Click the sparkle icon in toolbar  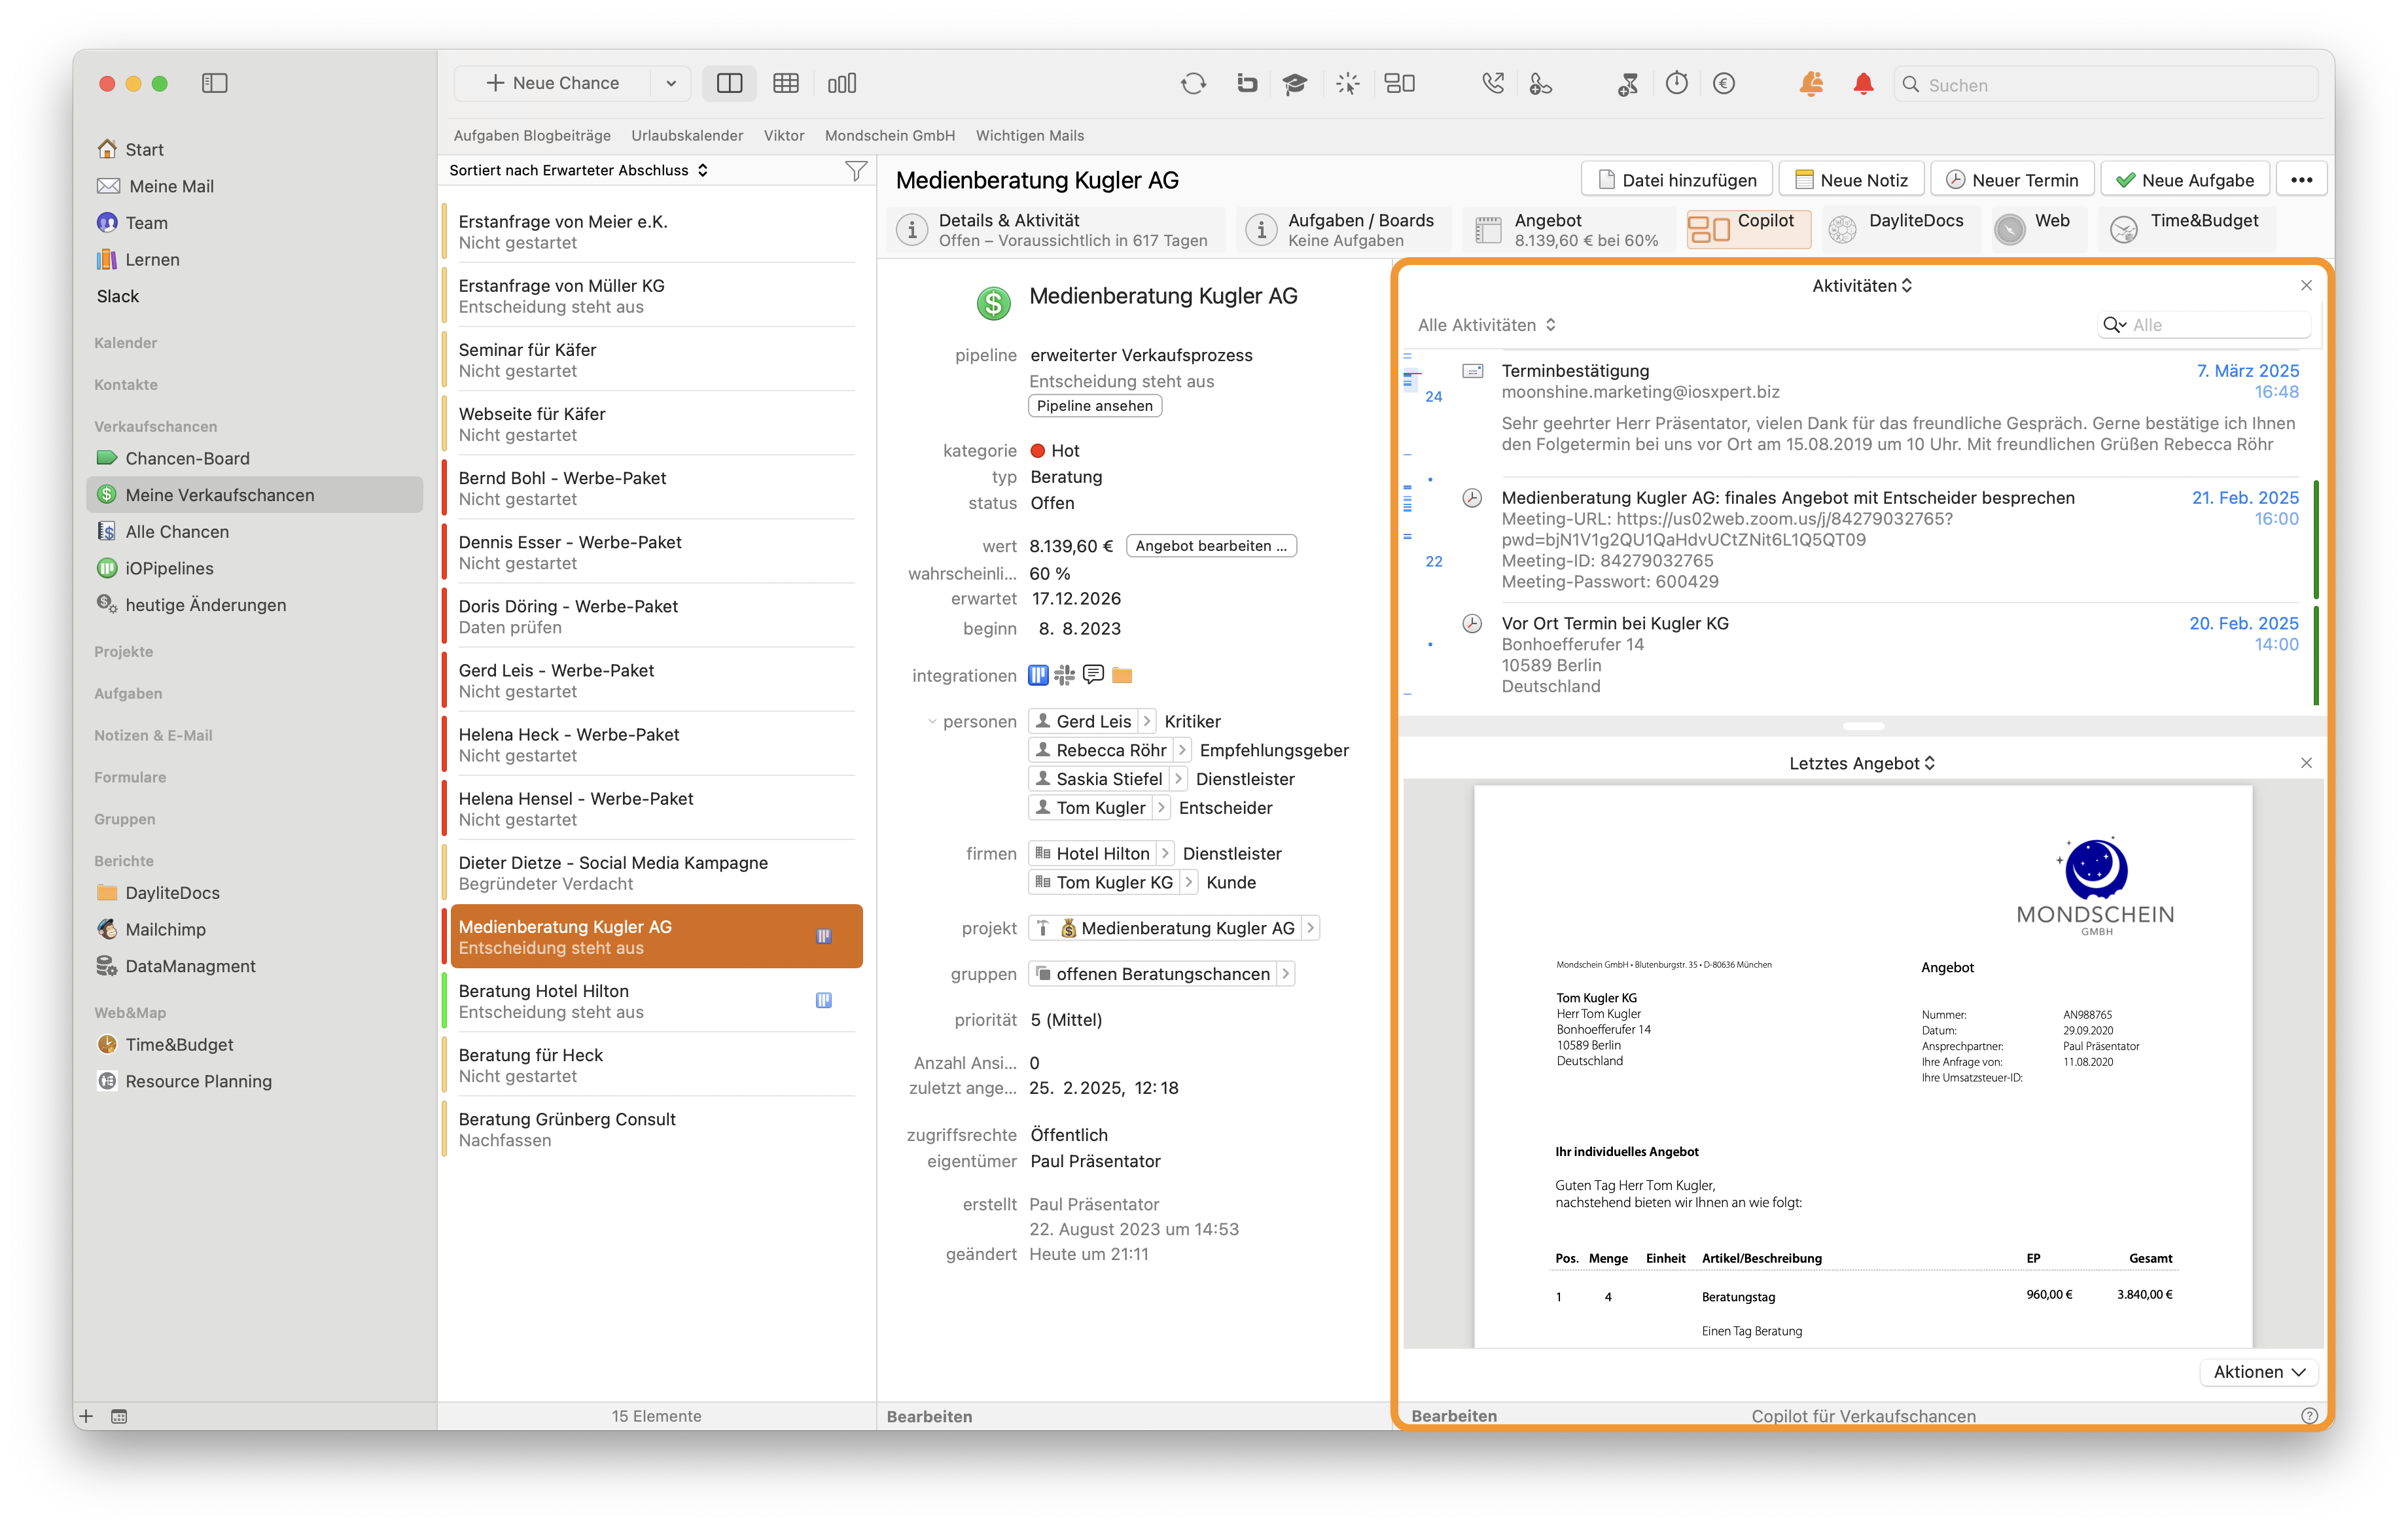(1347, 84)
